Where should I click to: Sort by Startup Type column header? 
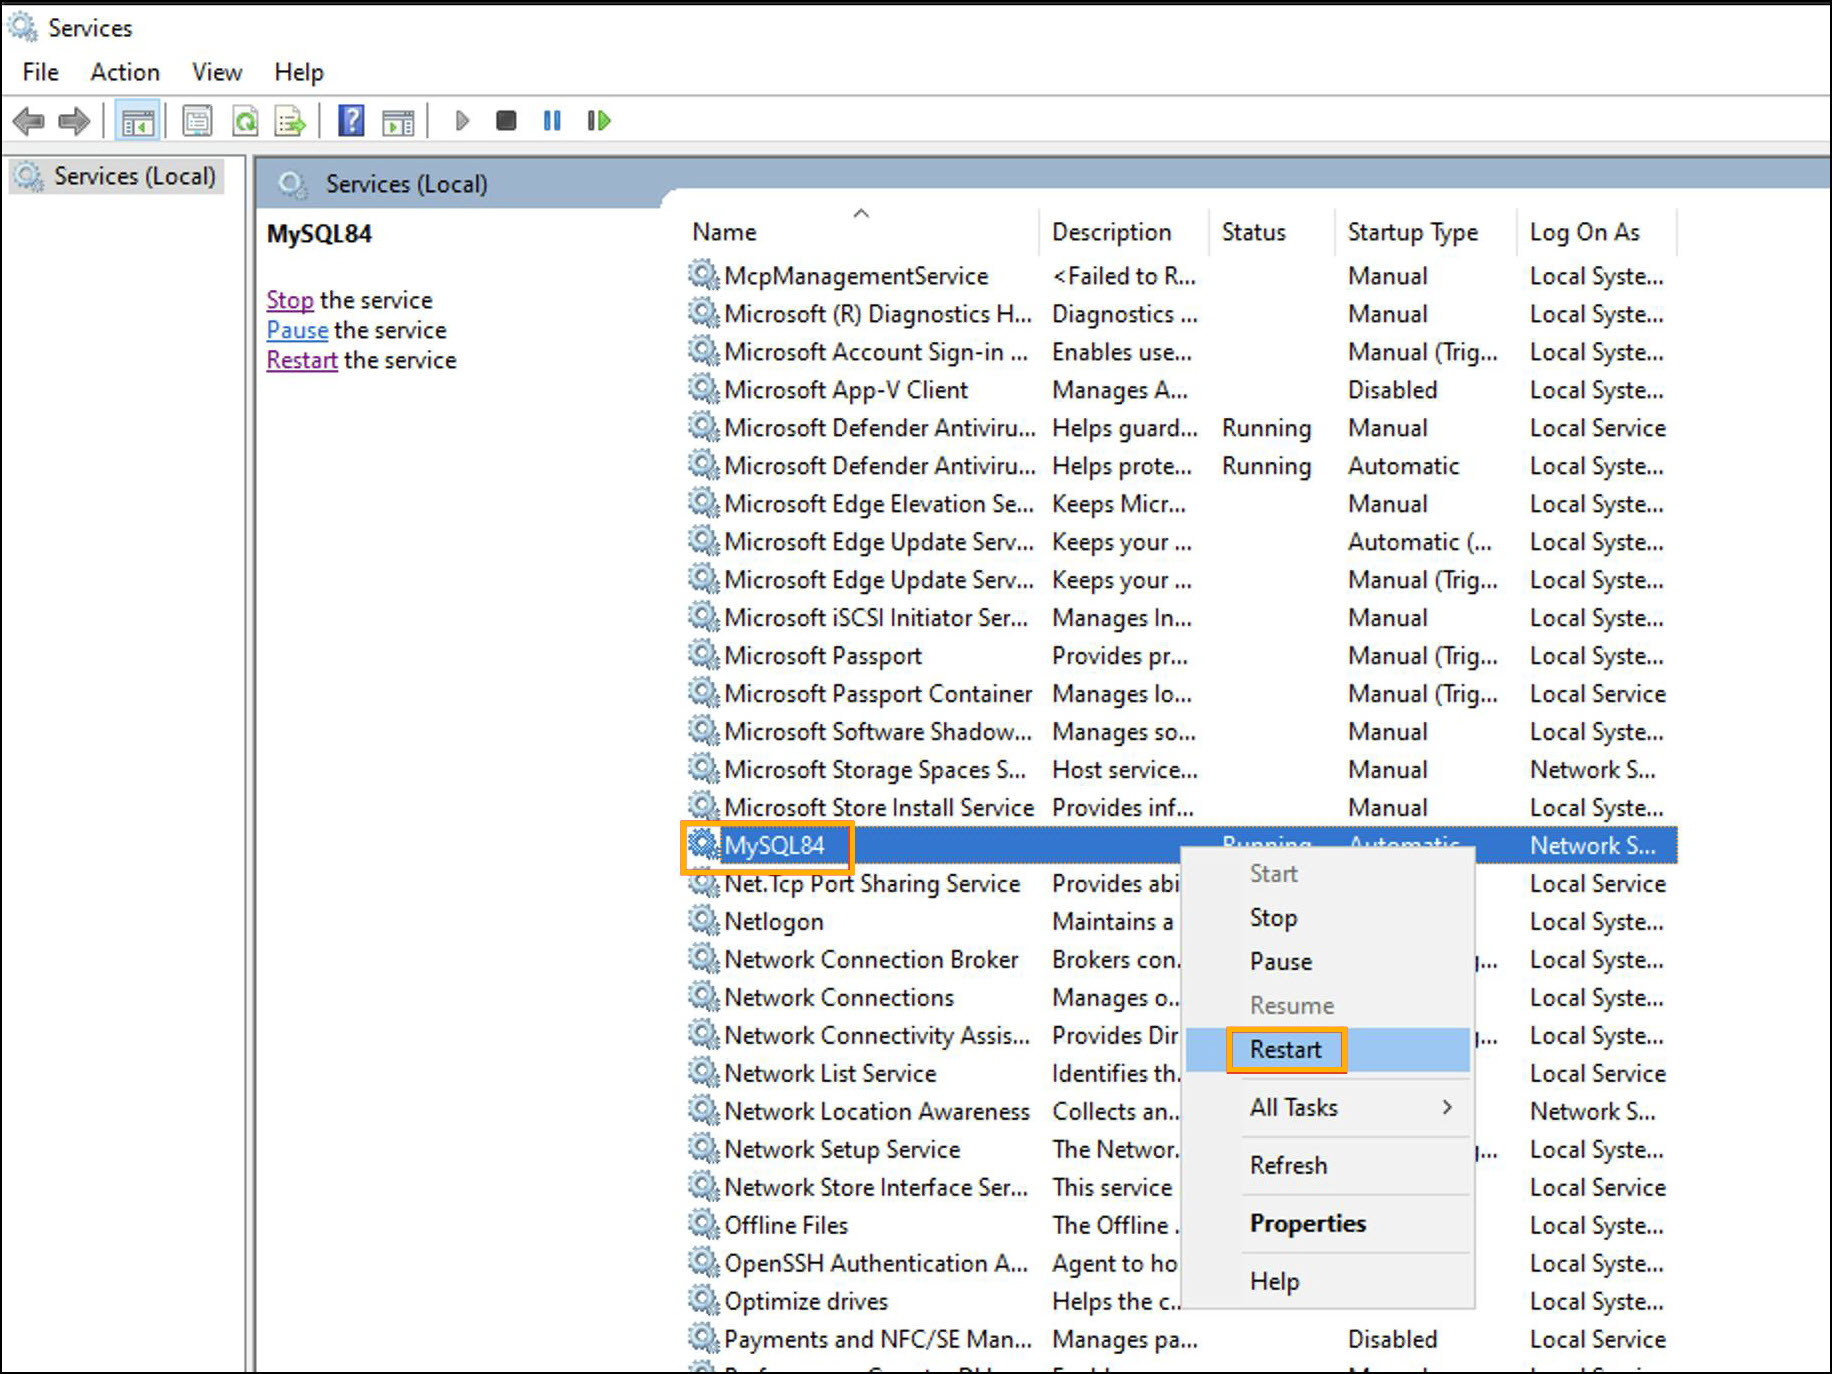[1412, 232]
